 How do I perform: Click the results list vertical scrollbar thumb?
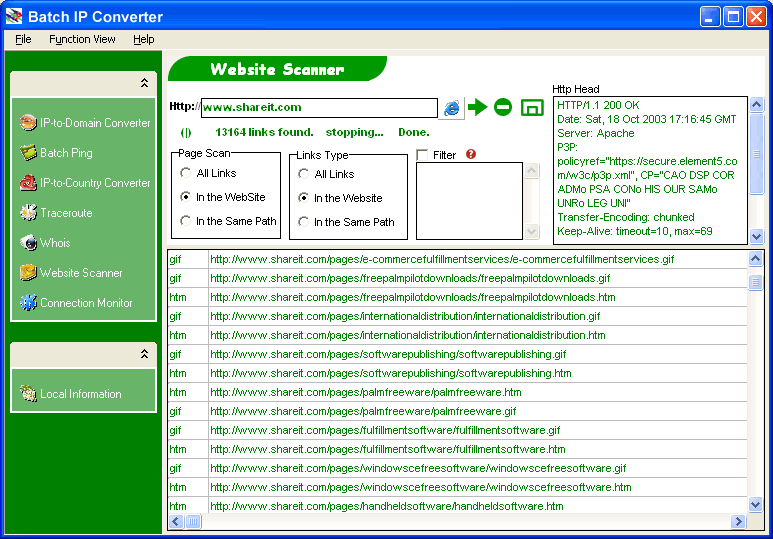(x=755, y=282)
